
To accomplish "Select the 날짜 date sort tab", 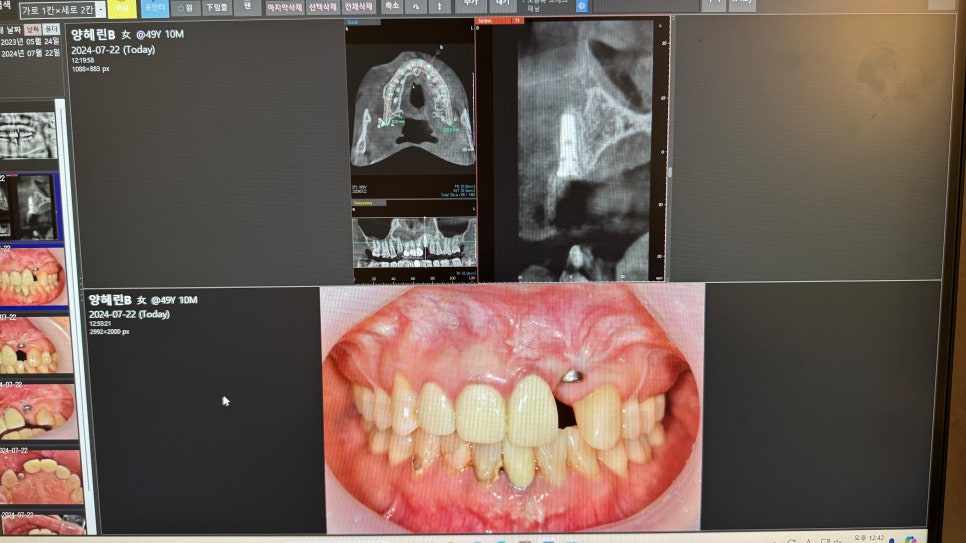I will pos(31,29).
